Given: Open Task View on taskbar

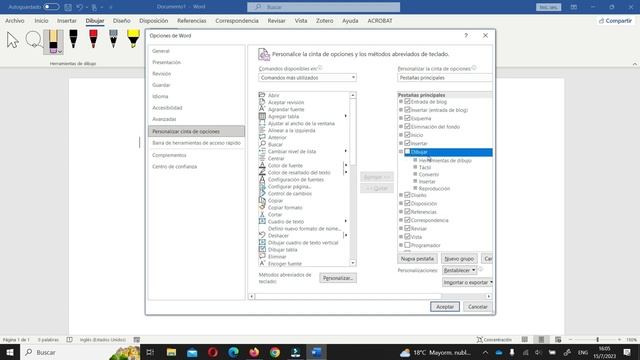Looking at the screenshot, I should (x=150, y=352).
